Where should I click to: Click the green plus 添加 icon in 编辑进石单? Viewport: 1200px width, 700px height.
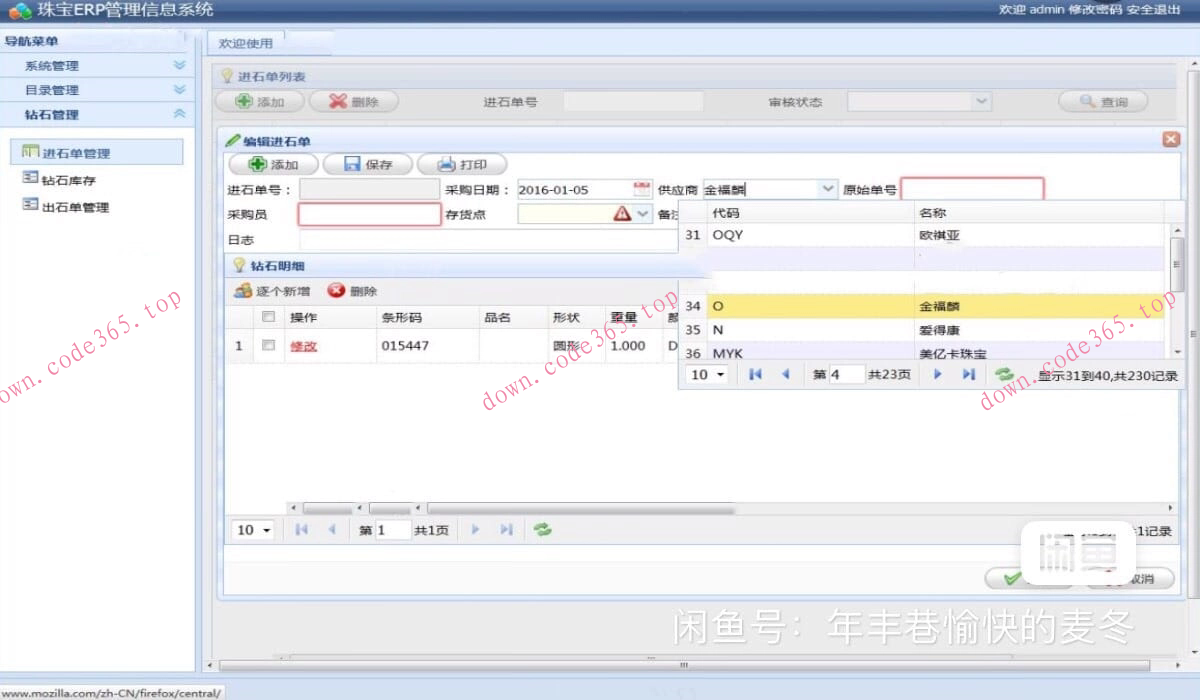pos(257,165)
